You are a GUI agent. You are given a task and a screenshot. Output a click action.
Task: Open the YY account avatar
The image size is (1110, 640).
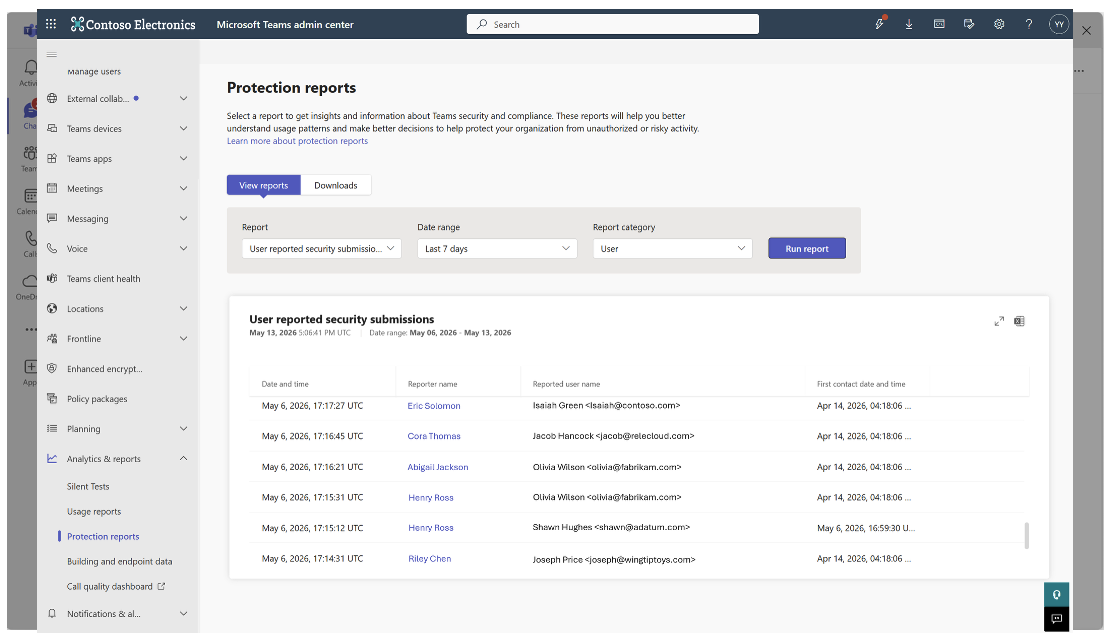(x=1059, y=24)
